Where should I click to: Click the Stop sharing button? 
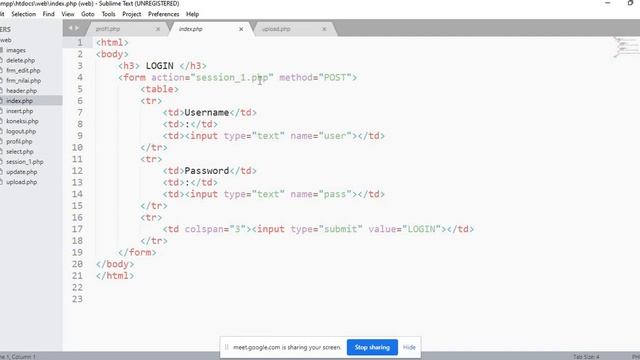tap(372, 347)
